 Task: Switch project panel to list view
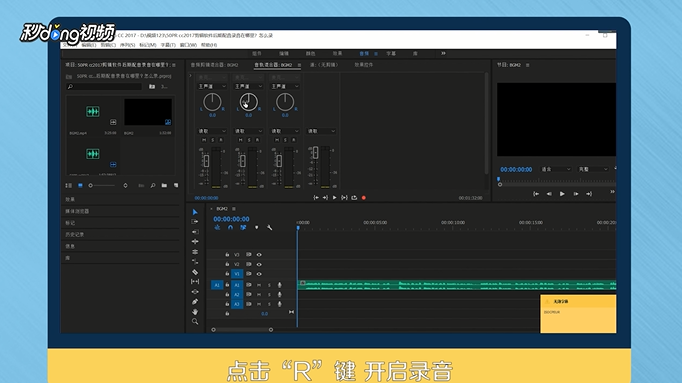click(x=69, y=186)
